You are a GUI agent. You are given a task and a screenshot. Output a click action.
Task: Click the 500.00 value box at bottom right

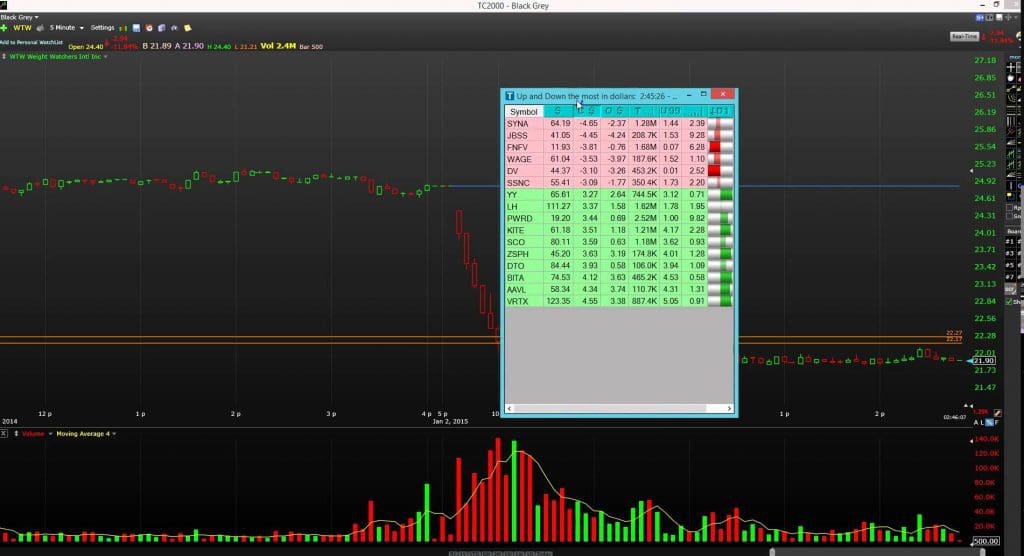(986, 541)
